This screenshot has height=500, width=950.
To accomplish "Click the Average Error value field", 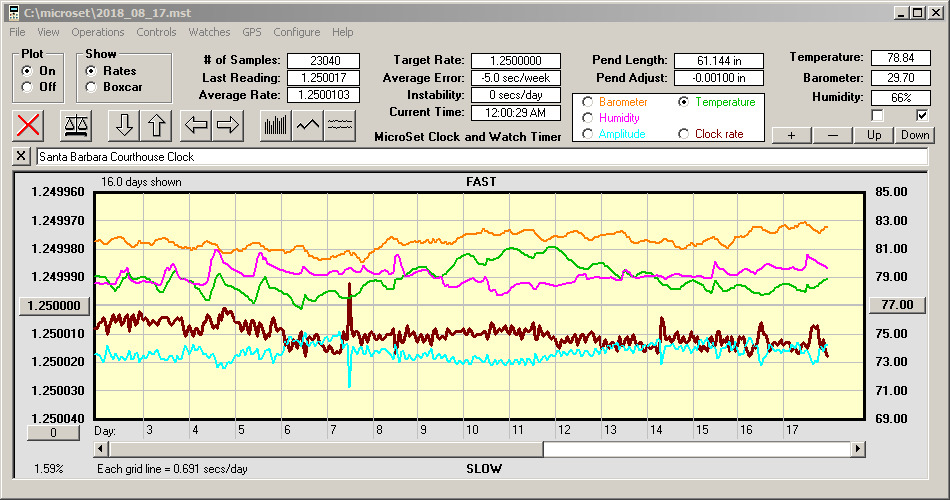I will coord(516,78).
